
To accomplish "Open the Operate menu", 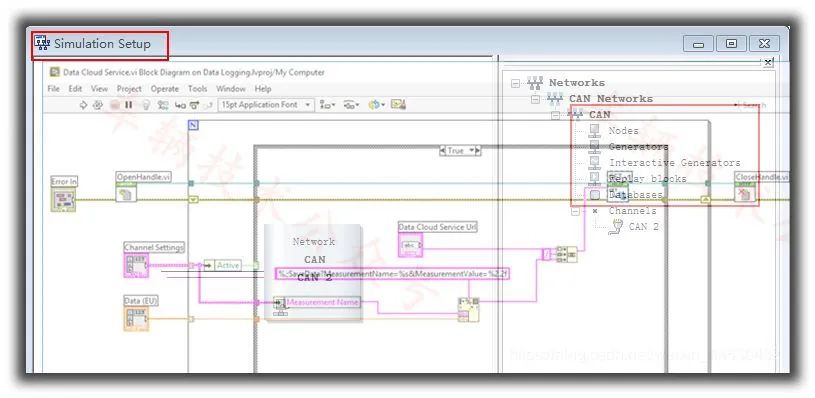I will tap(165, 89).
